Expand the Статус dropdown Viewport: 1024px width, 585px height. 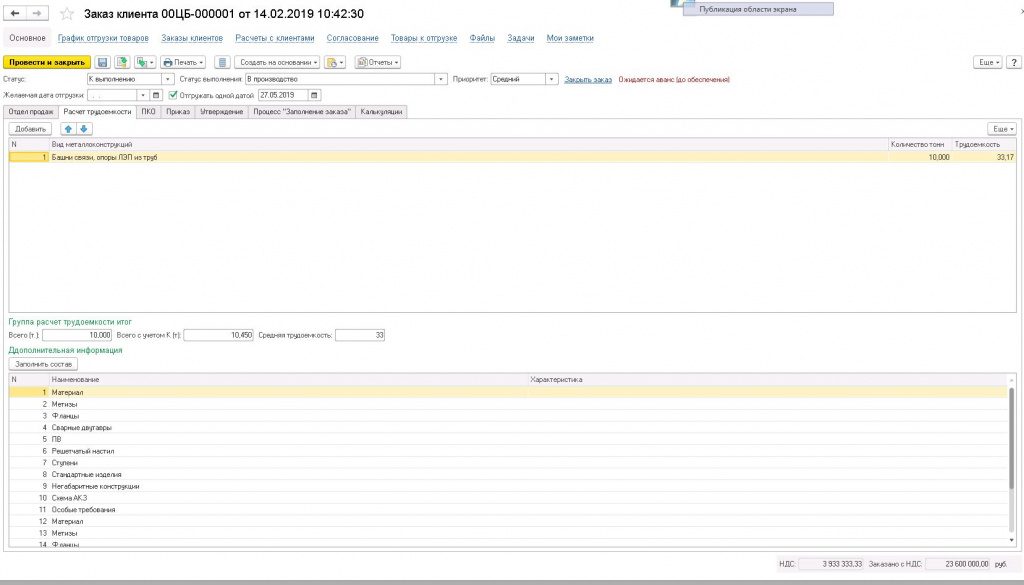168,79
